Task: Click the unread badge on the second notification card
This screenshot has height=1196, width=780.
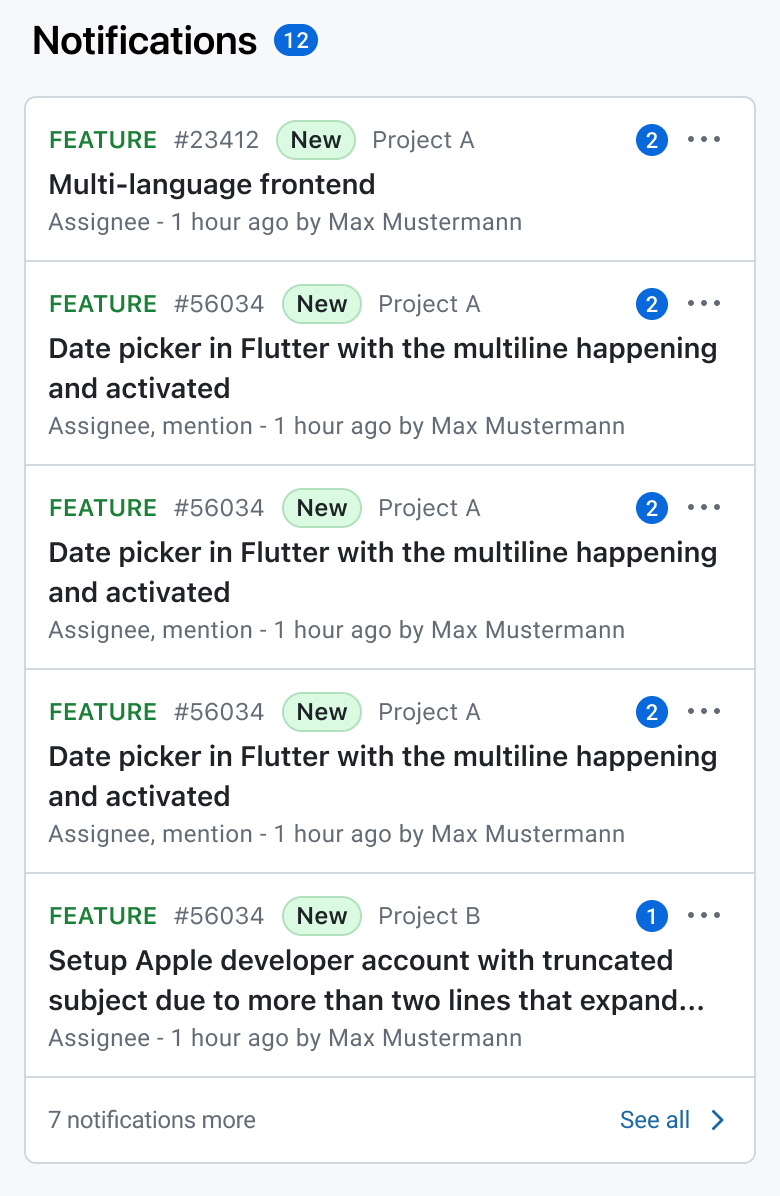Action: click(x=651, y=303)
